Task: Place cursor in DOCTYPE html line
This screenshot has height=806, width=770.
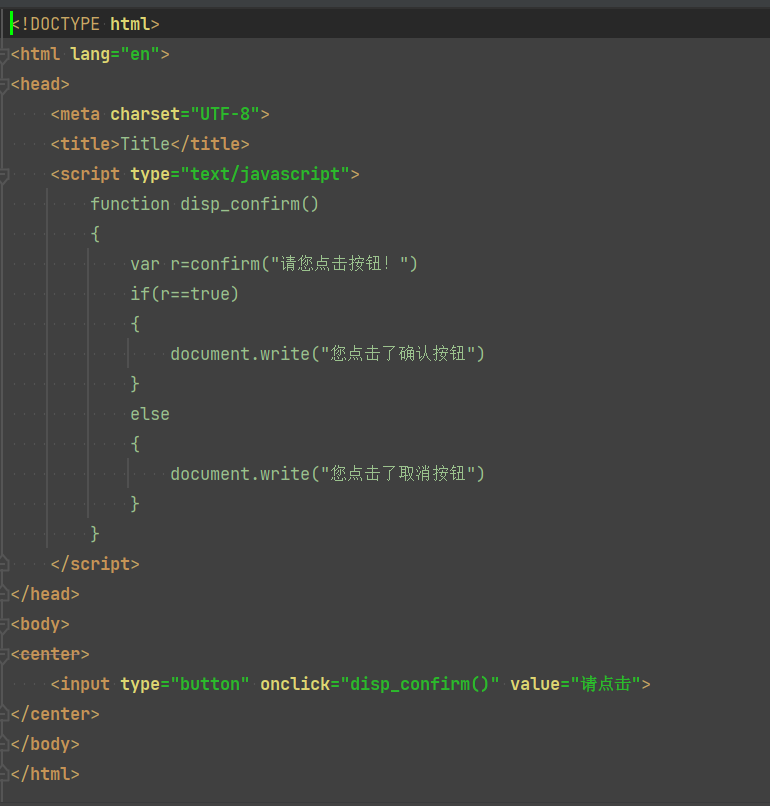Action: (85, 24)
